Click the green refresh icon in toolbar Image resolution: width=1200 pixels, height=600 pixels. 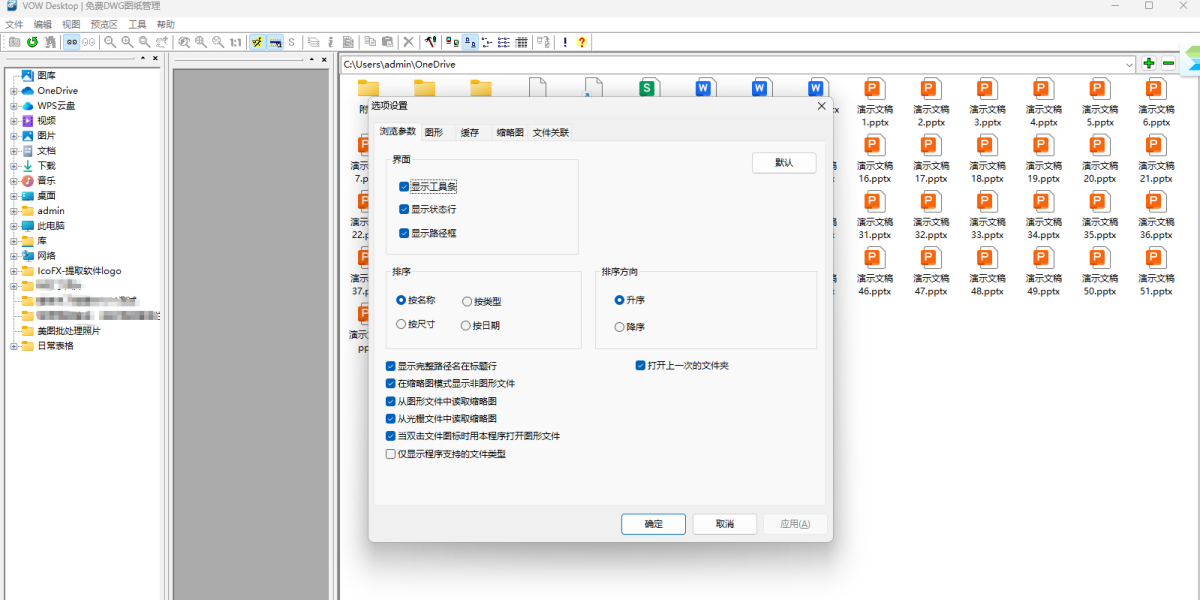(x=32, y=42)
